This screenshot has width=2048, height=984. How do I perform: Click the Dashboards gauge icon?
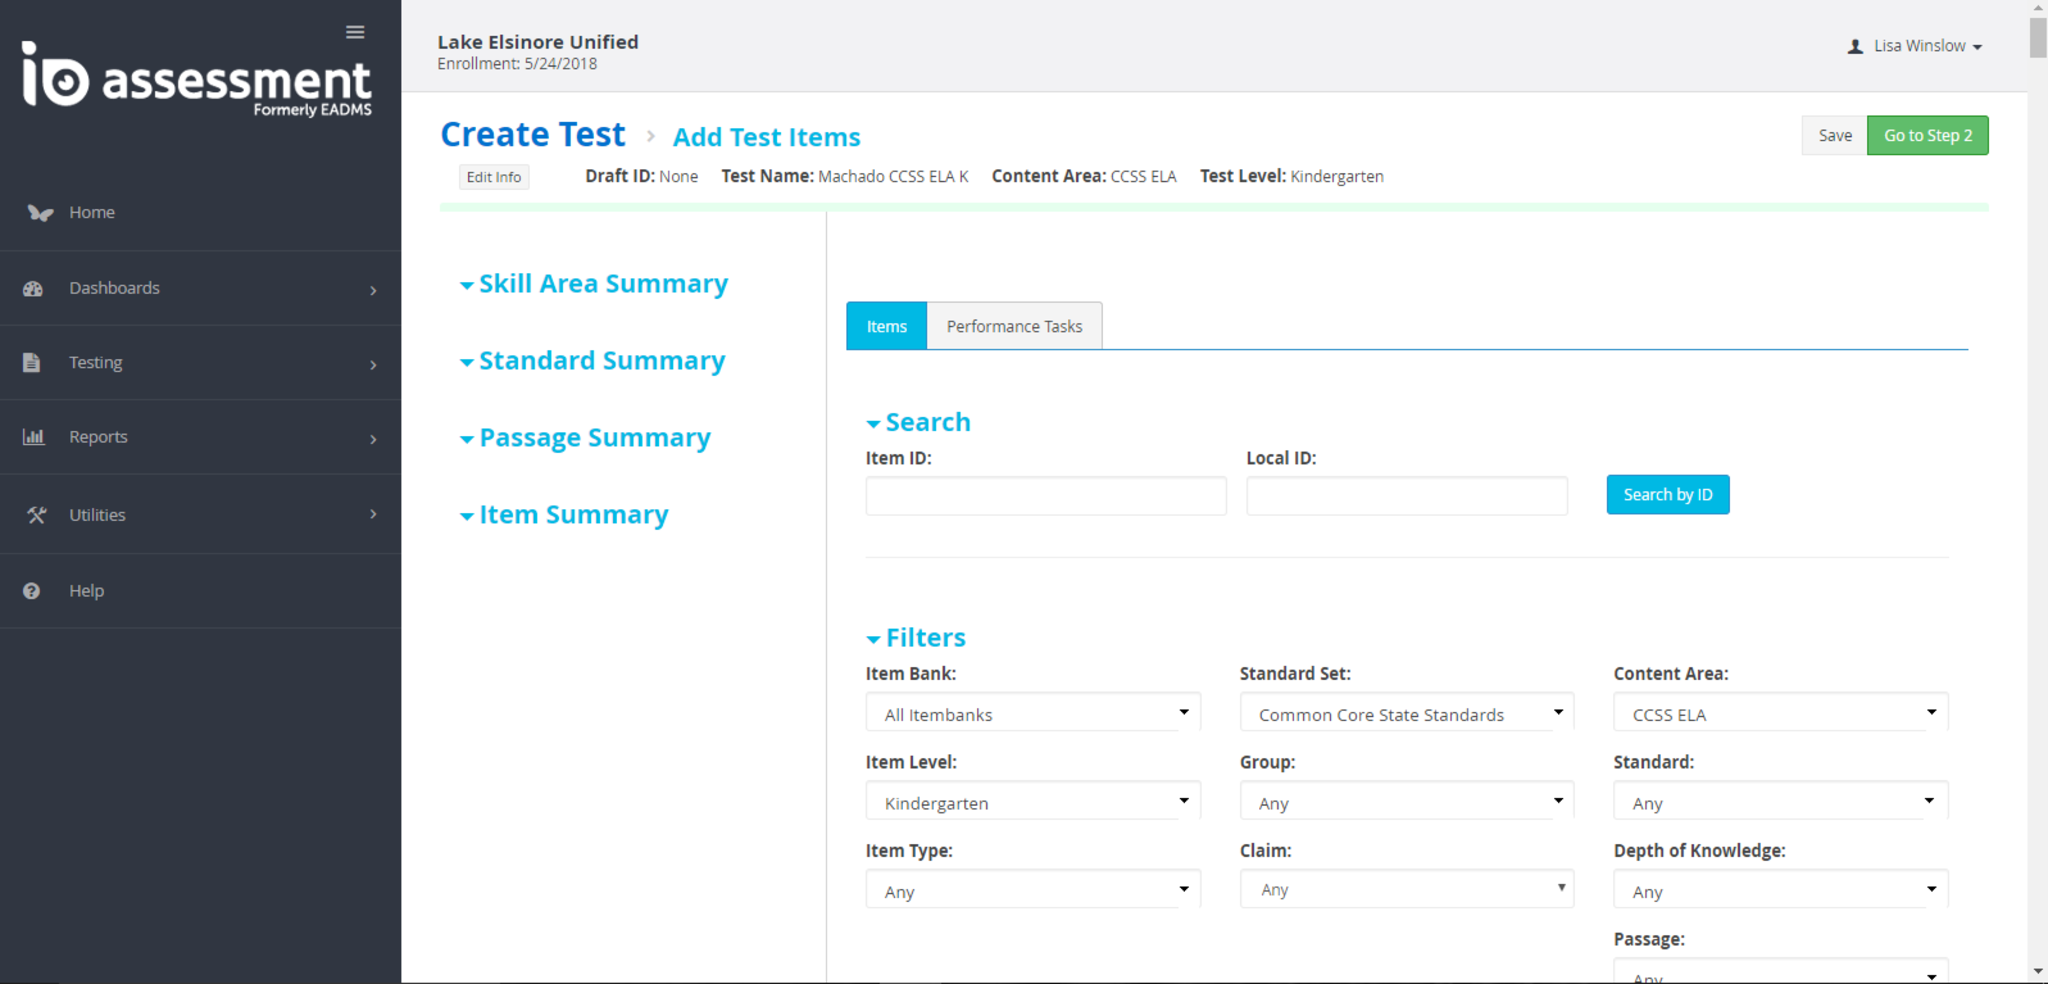click(x=33, y=289)
